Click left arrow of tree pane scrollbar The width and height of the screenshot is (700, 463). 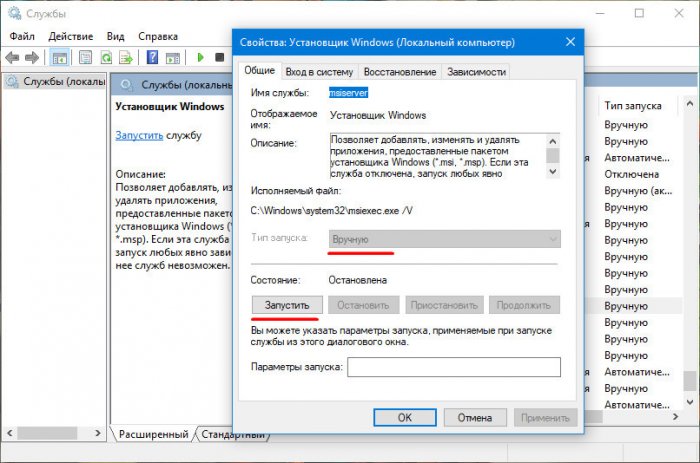(9, 433)
